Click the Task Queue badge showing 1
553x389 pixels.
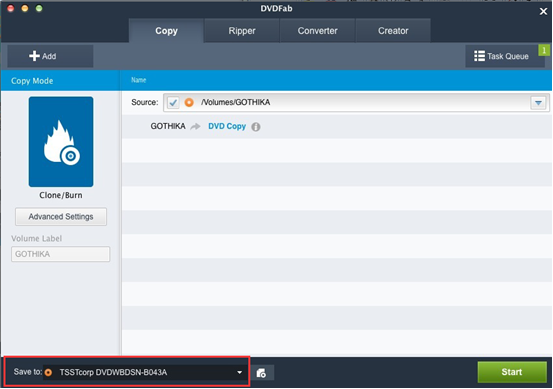543,50
